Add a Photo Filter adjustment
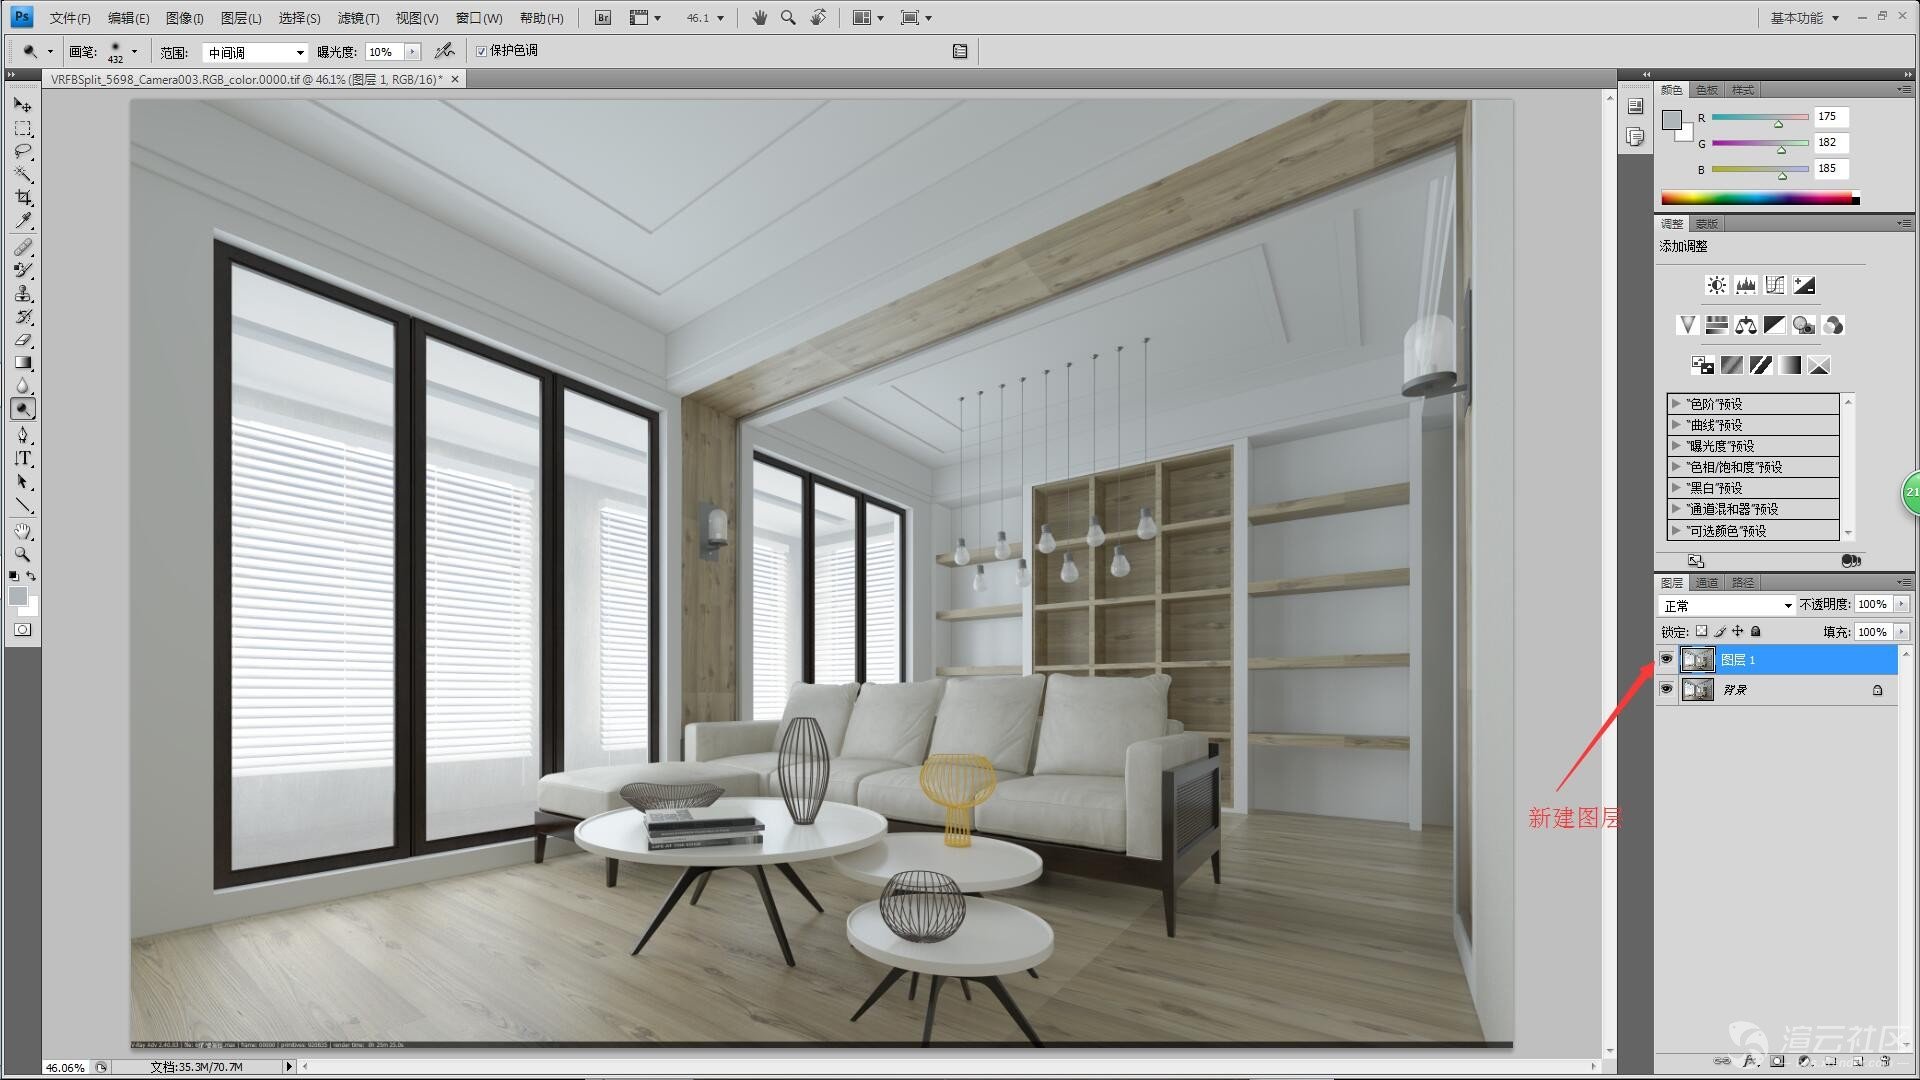Screen dimensions: 1920x1080 tap(1803, 325)
